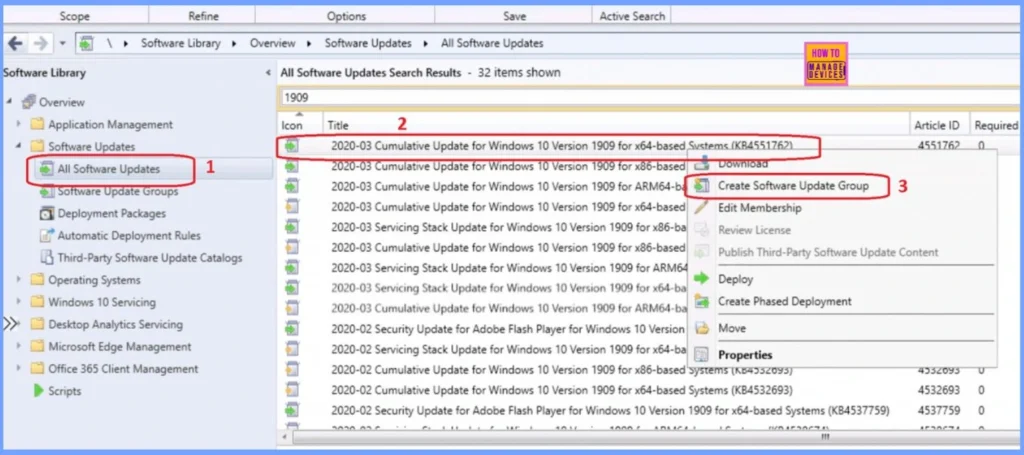Collapse the Overview tree node
Screen dimensions: 1024x455
[x=10, y=102]
